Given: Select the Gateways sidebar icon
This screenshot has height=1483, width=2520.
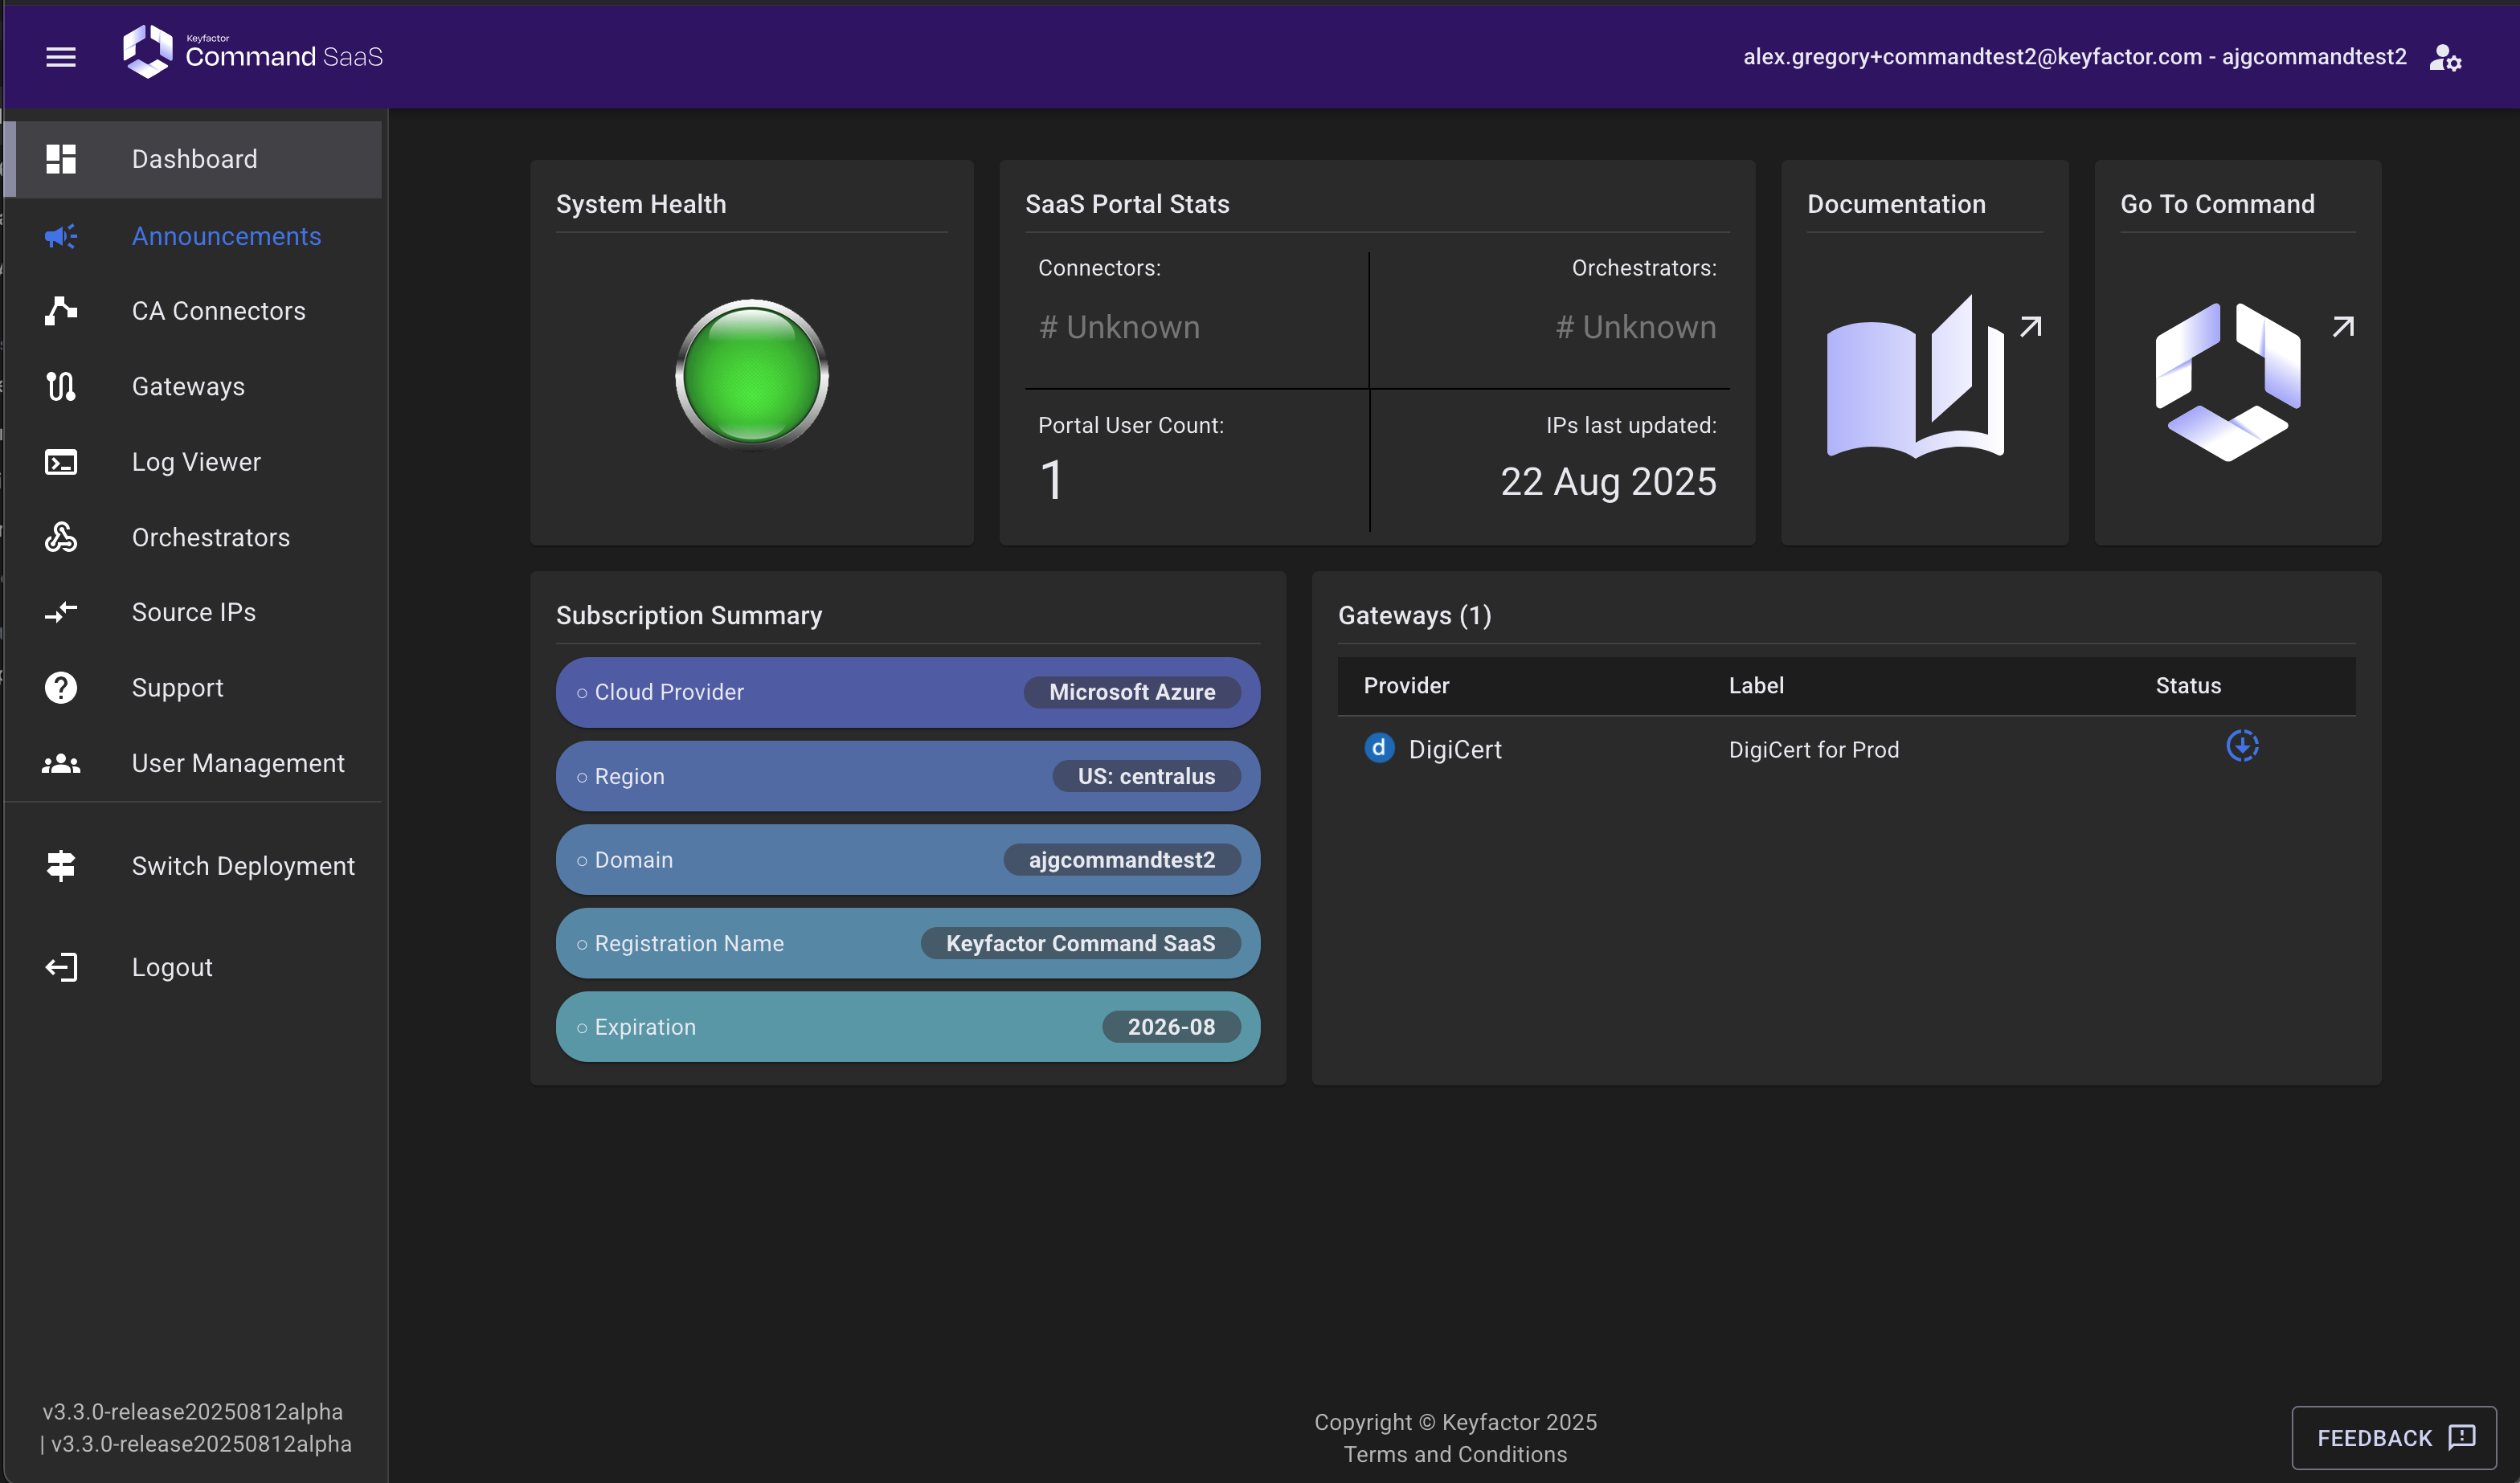Looking at the screenshot, I should [61, 386].
